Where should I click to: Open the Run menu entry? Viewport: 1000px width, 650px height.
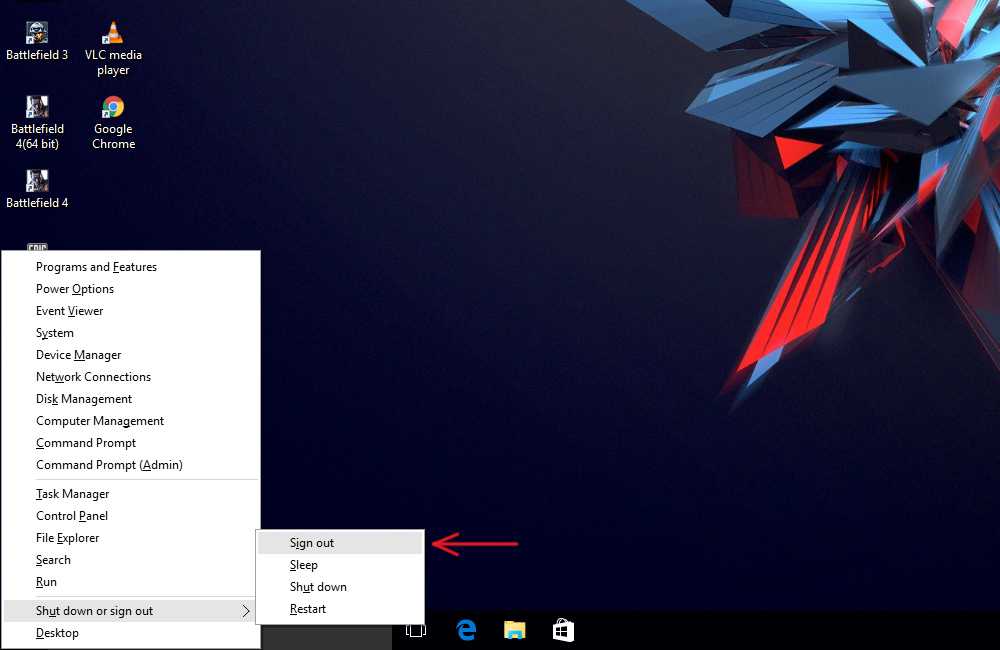131,582
